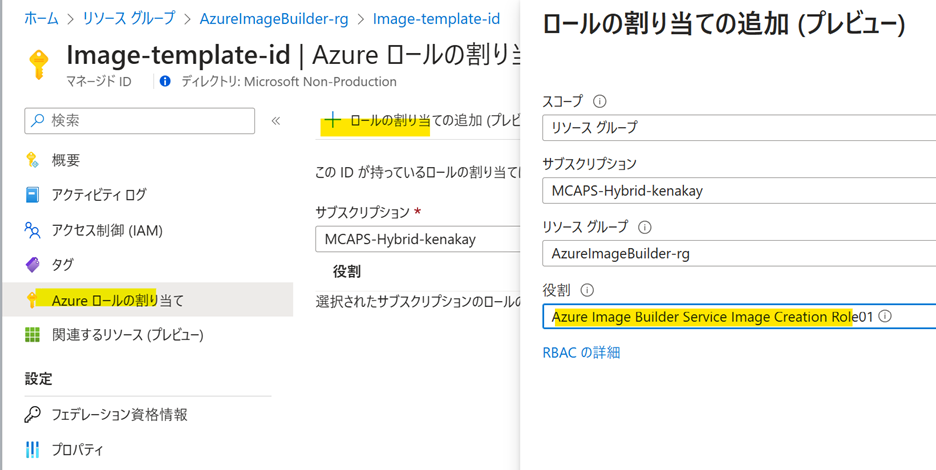Click the 検索 search field in sidebar

pos(140,121)
